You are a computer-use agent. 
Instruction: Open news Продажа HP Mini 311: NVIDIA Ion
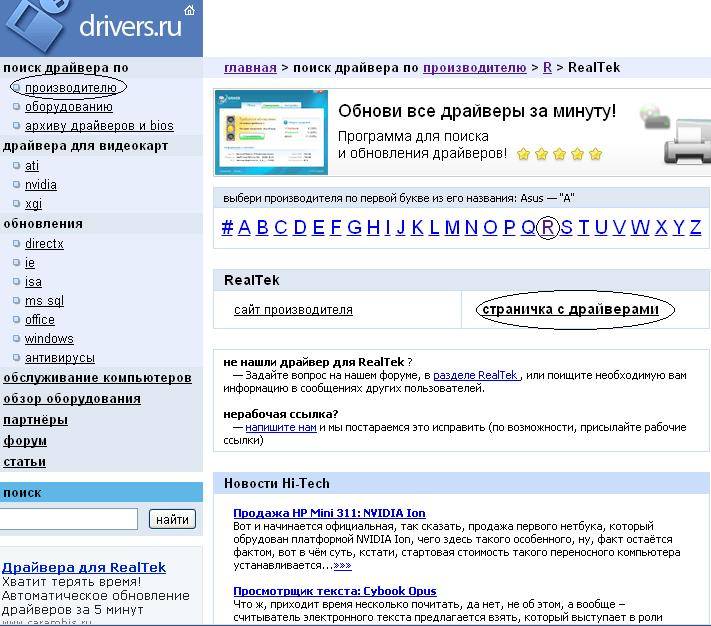[x=329, y=513]
